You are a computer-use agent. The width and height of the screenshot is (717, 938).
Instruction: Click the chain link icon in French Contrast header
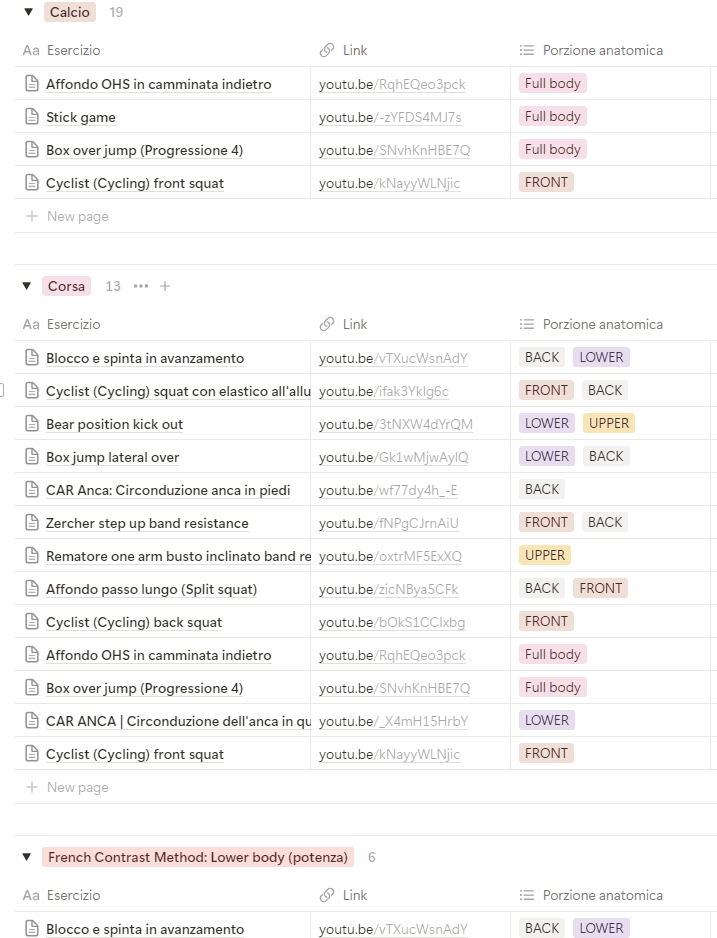tap(327, 895)
